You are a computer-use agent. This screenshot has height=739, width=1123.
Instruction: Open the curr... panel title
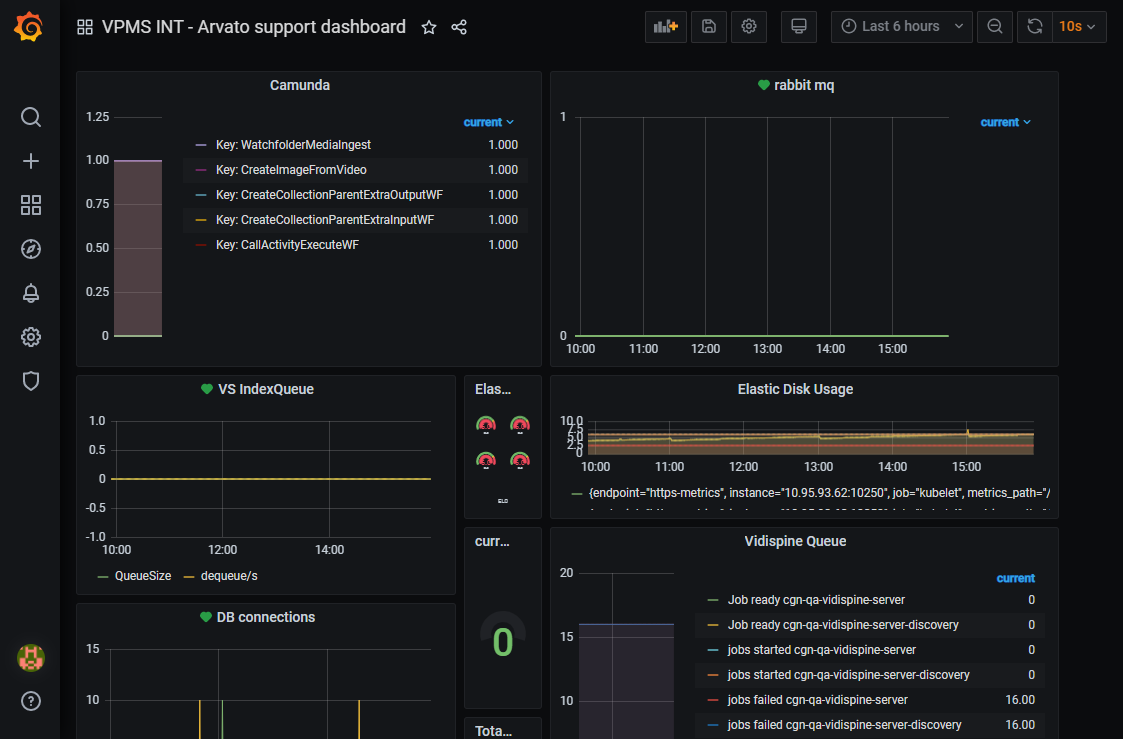coord(492,541)
